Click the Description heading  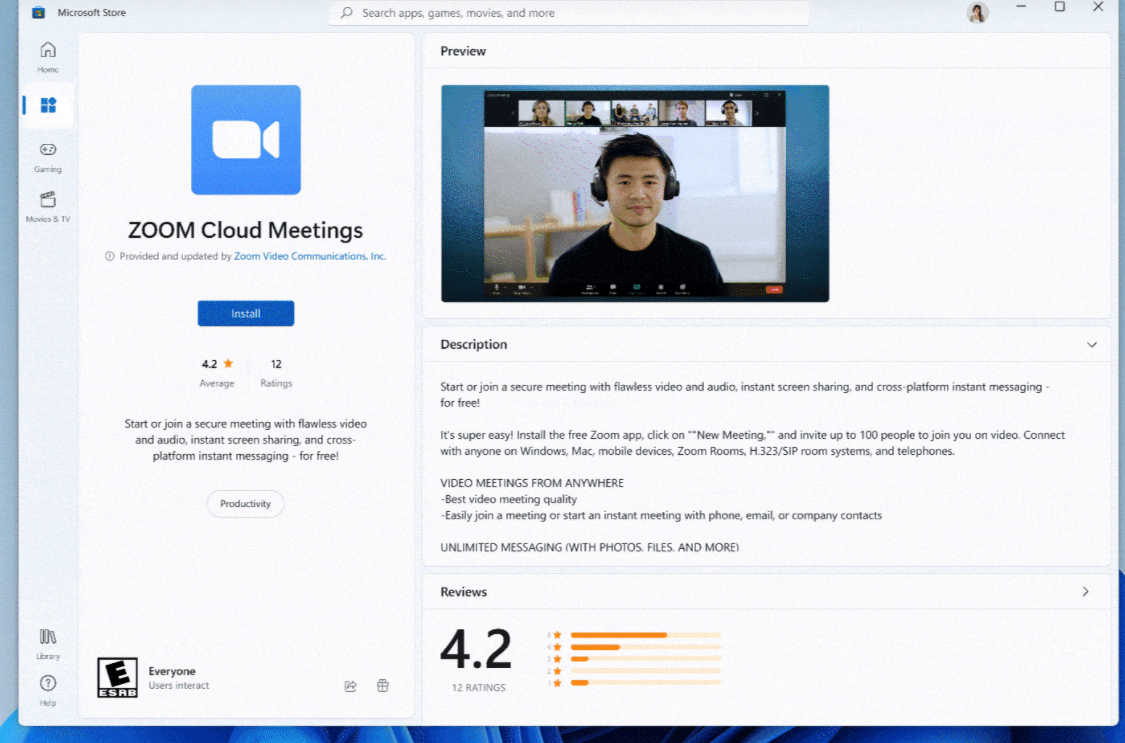[474, 344]
